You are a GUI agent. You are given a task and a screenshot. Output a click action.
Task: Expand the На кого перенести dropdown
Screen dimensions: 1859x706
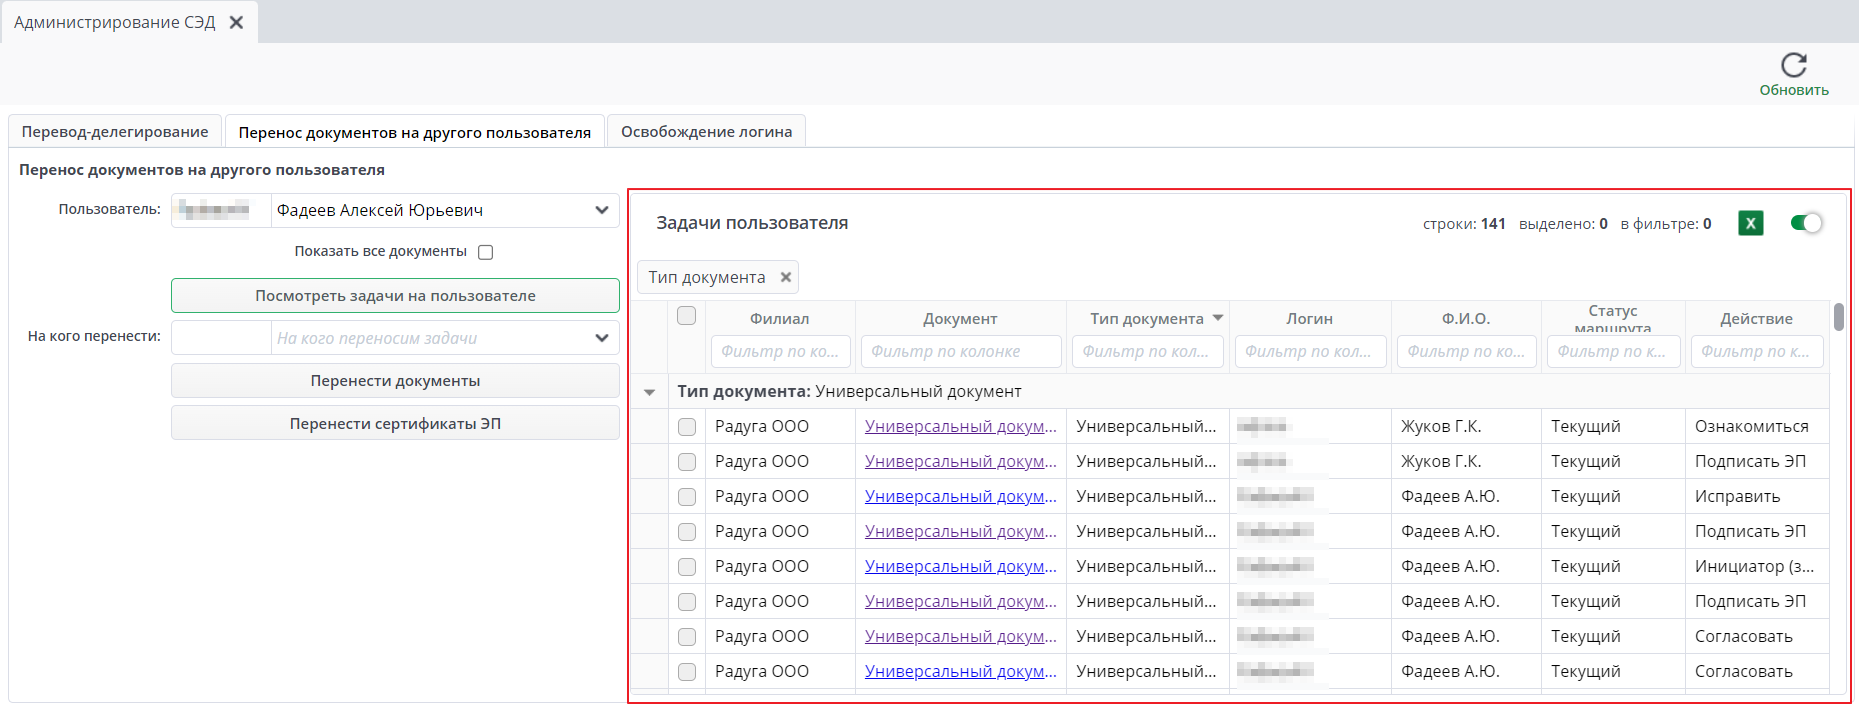[601, 338]
